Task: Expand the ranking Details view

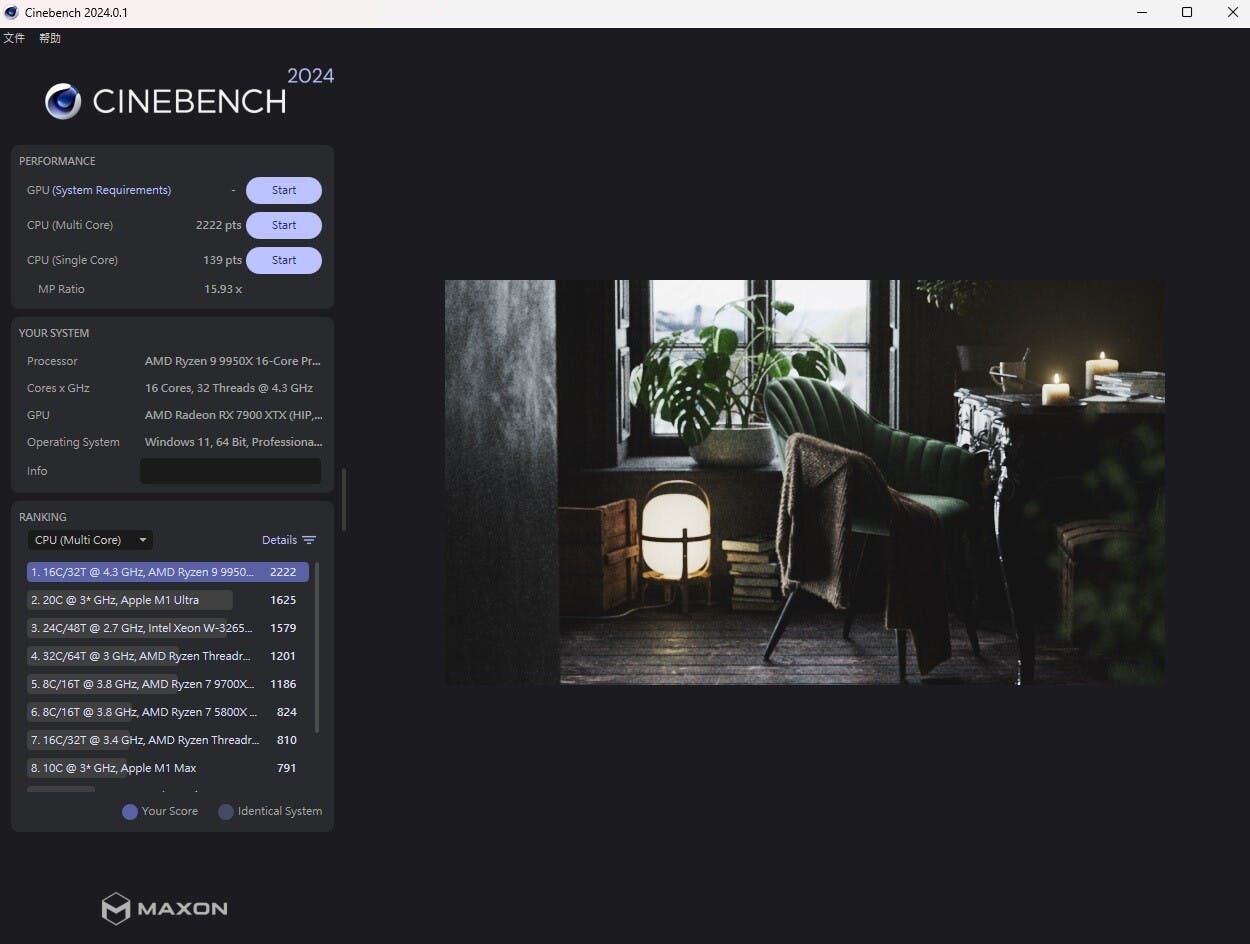Action: click(x=279, y=540)
